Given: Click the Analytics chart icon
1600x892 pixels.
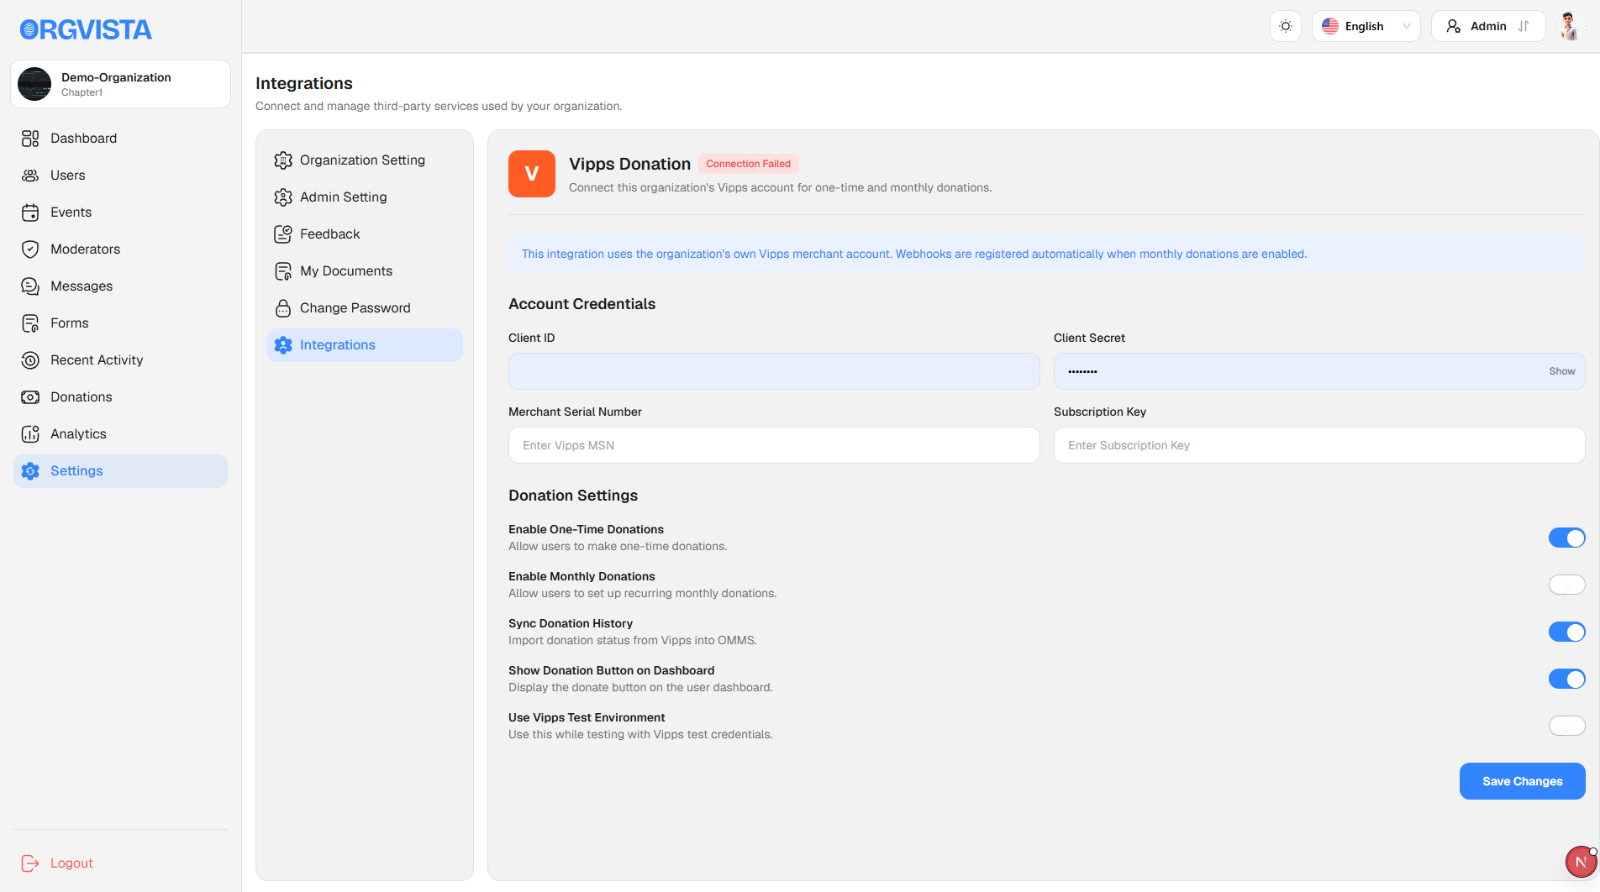Looking at the screenshot, I should click(x=31, y=434).
